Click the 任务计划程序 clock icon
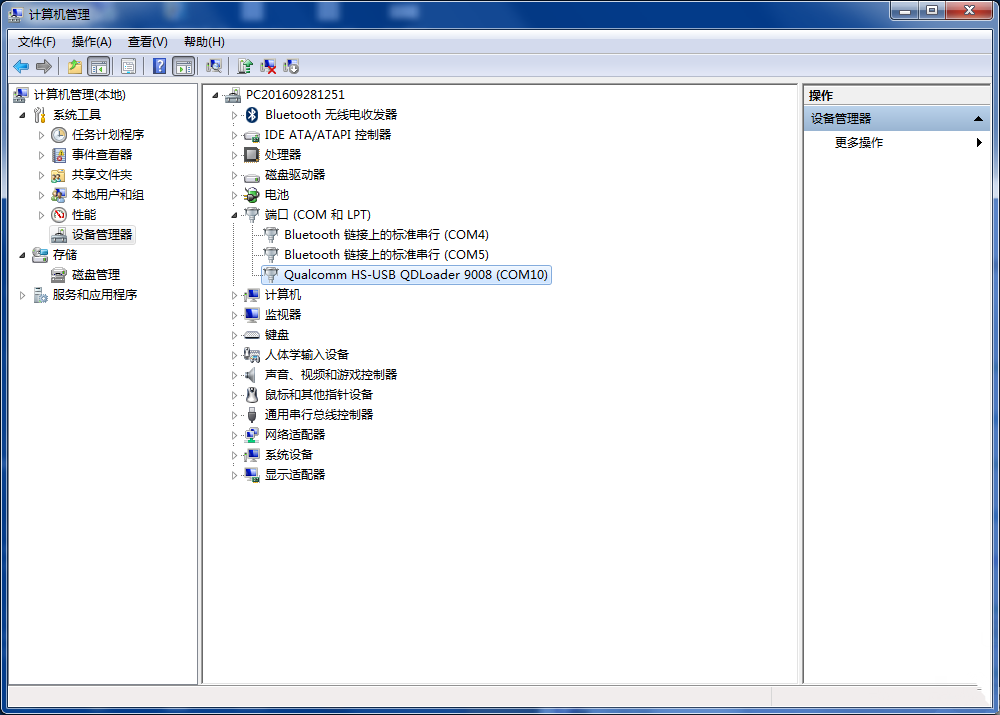1000x715 pixels. coord(59,135)
